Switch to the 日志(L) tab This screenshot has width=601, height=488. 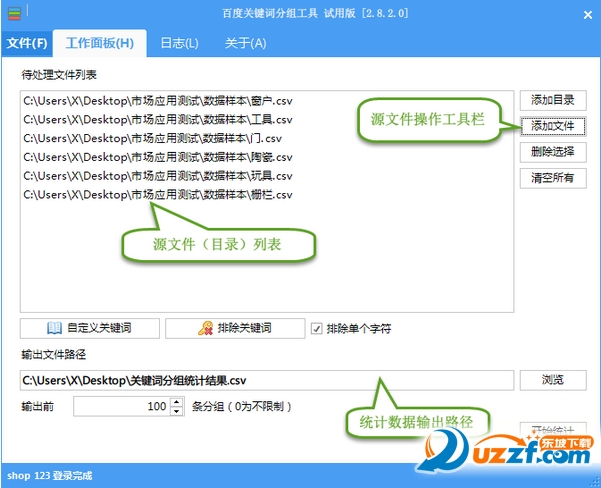click(x=179, y=43)
